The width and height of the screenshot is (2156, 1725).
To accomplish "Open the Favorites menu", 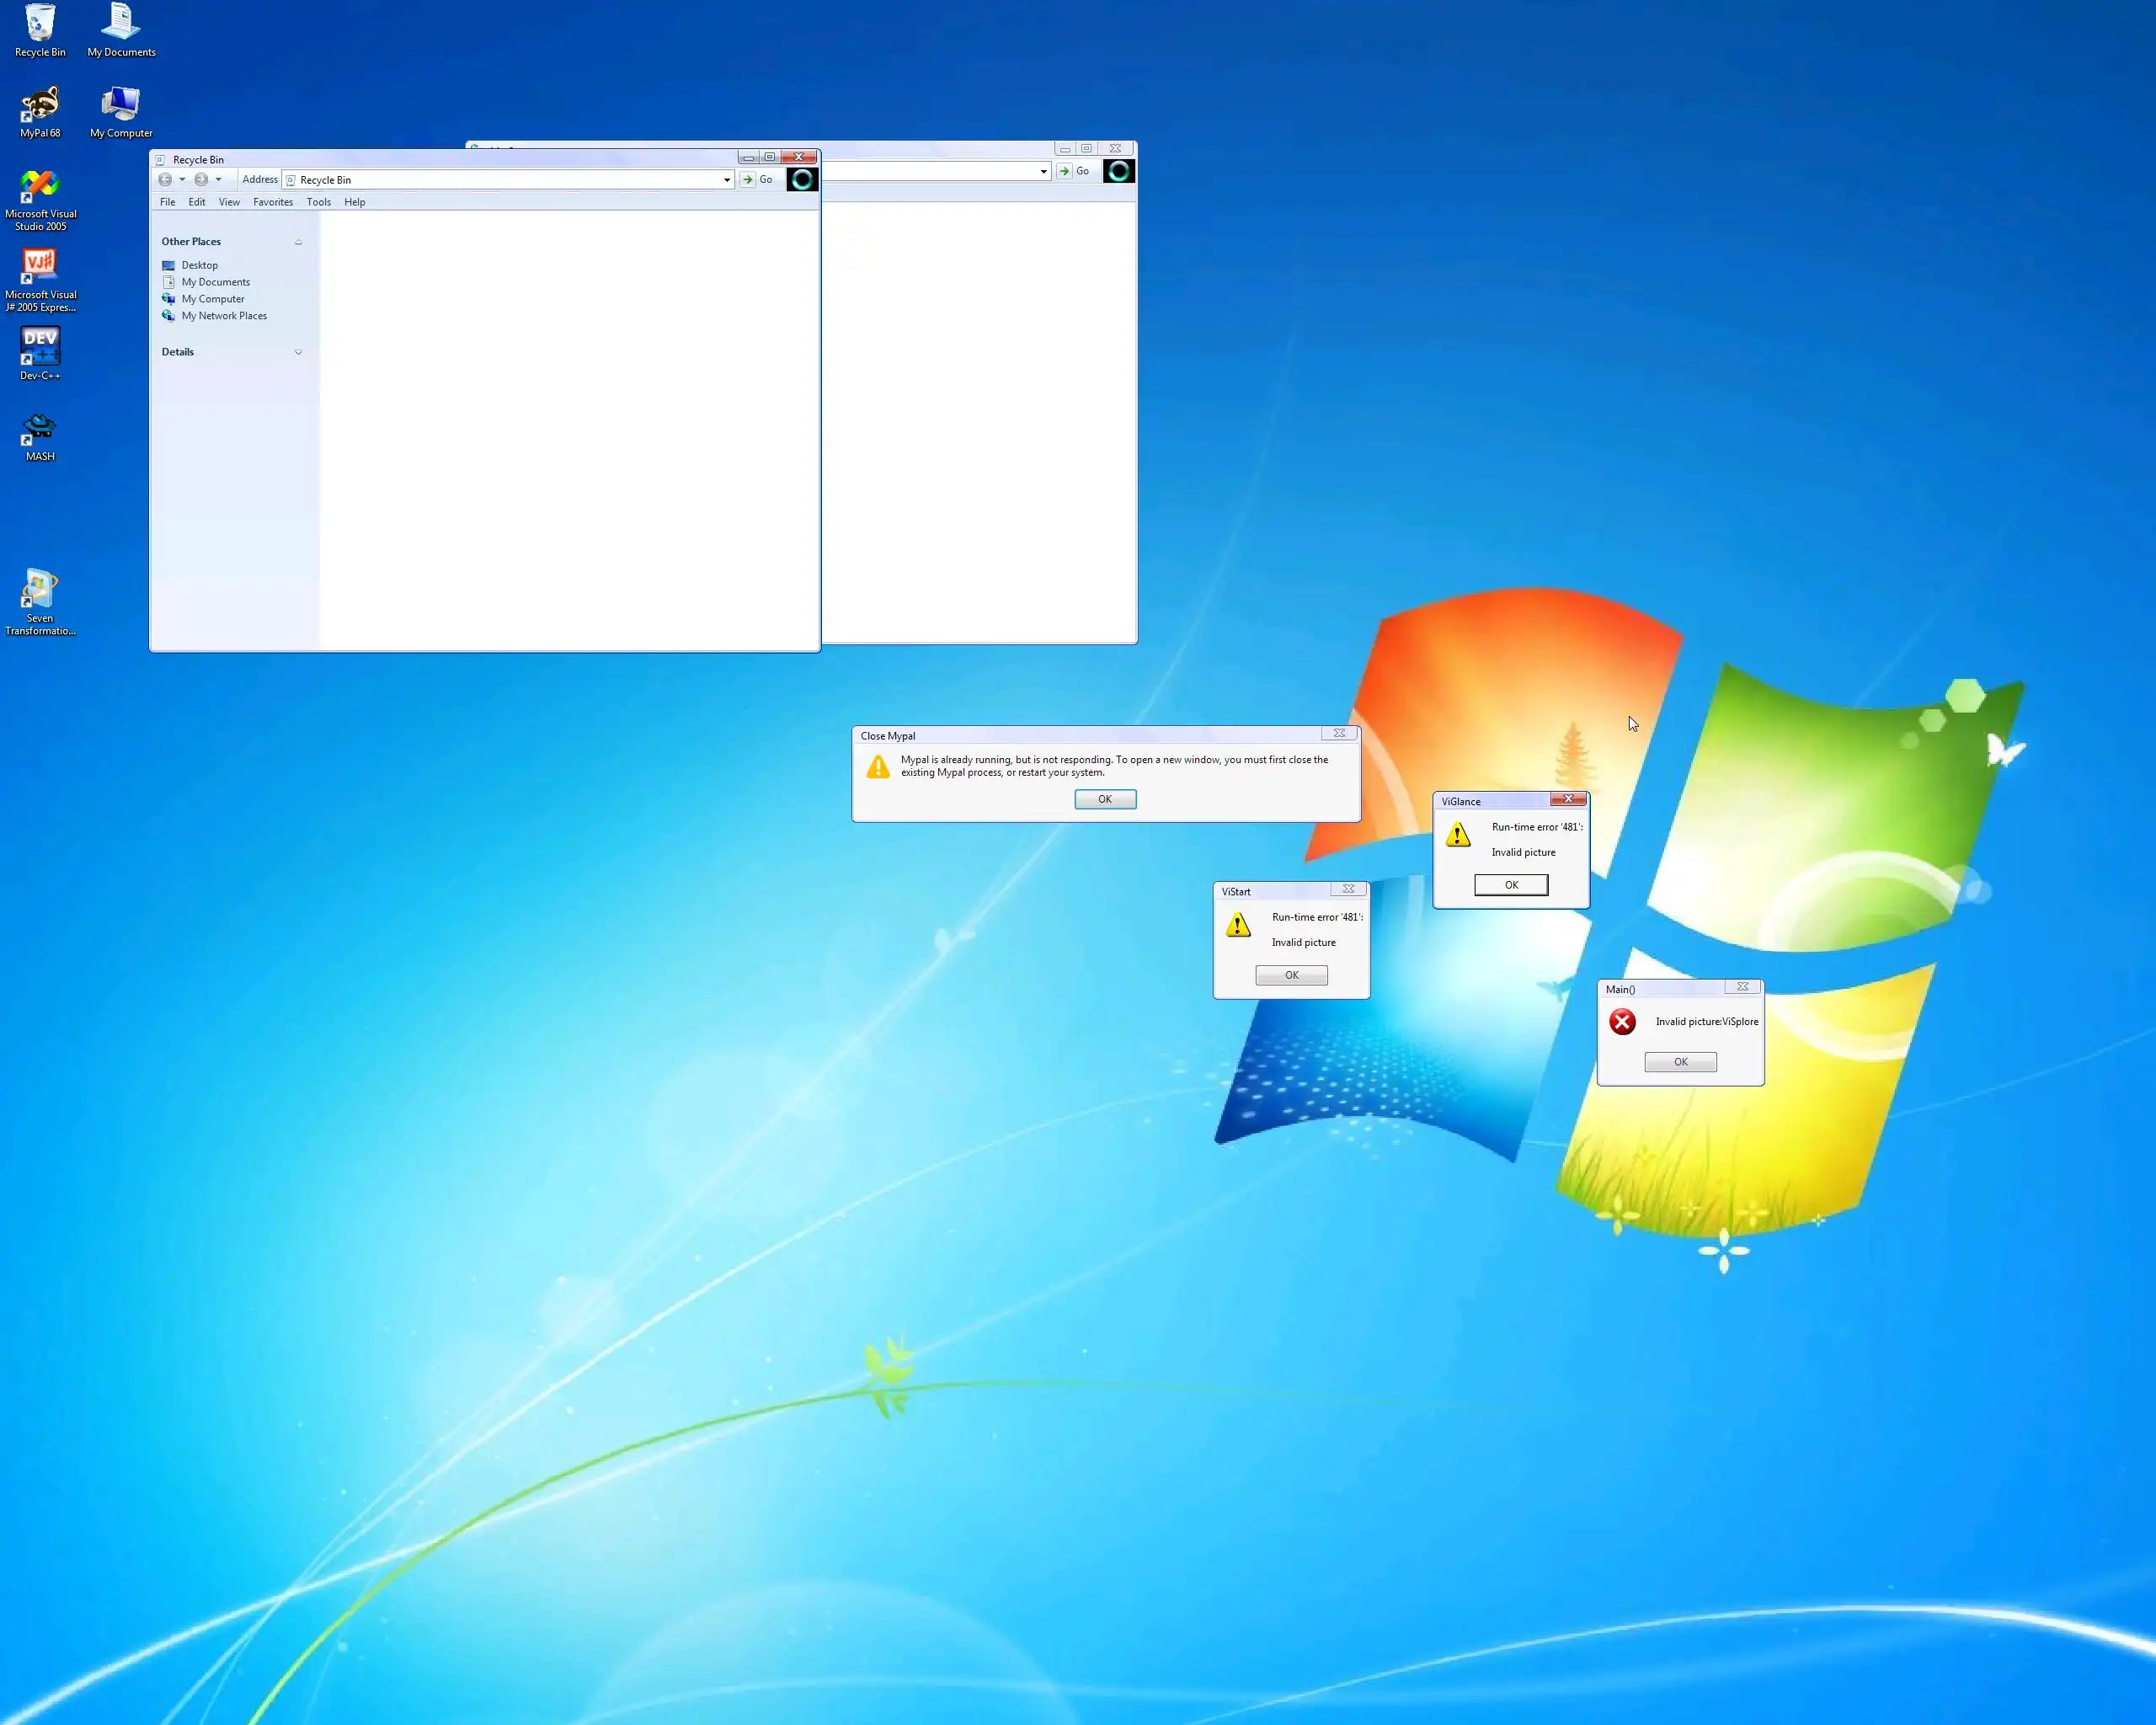I will point(273,202).
